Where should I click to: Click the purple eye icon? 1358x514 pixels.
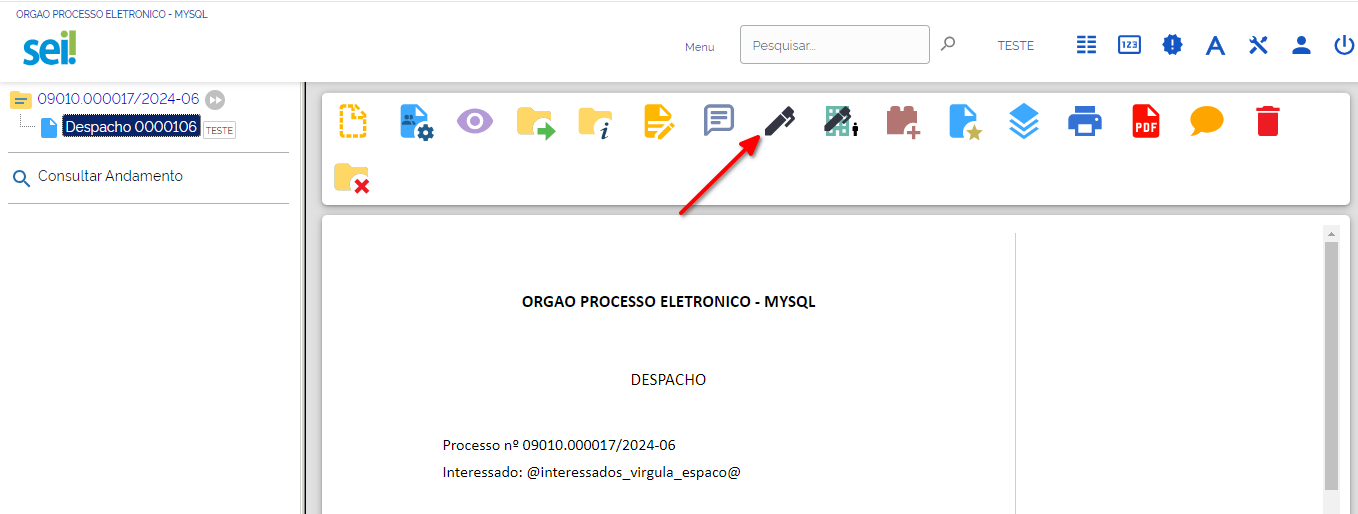tap(475, 121)
